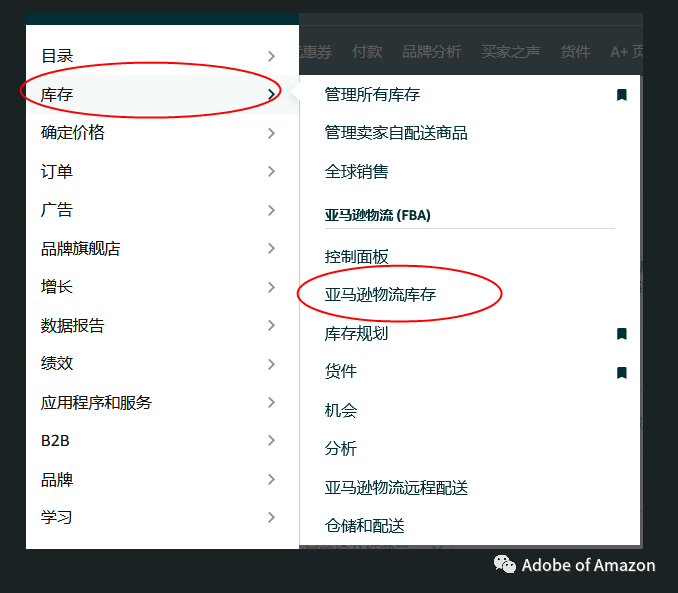Go to 管理所有库存
This screenshot has height=593, width=678.
tap(372, 95)
